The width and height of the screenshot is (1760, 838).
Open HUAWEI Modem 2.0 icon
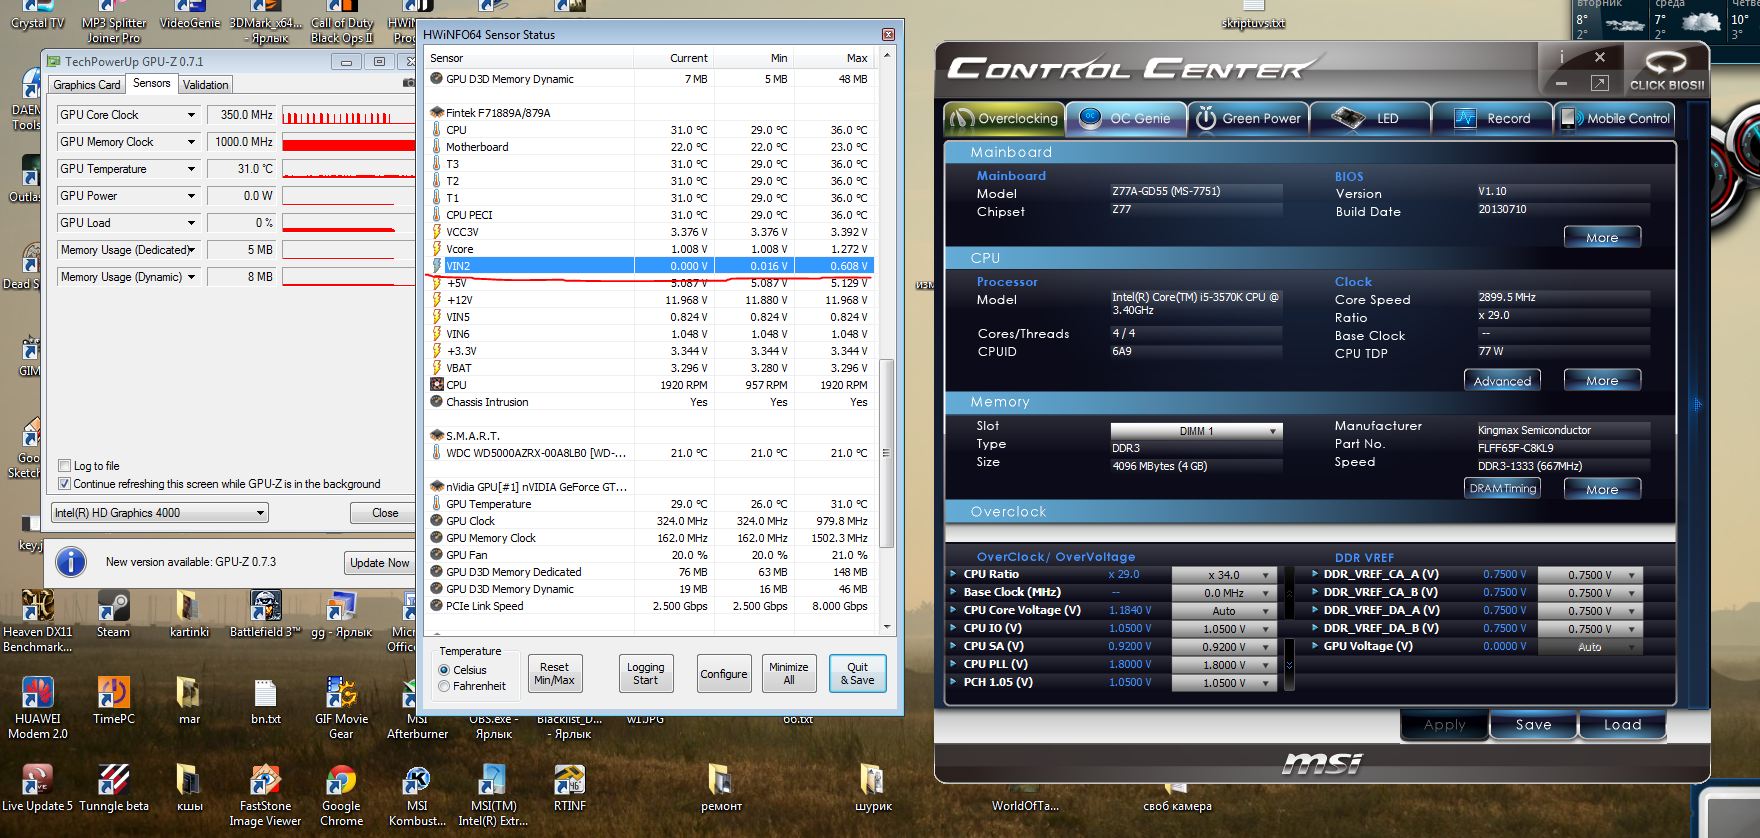38,693
